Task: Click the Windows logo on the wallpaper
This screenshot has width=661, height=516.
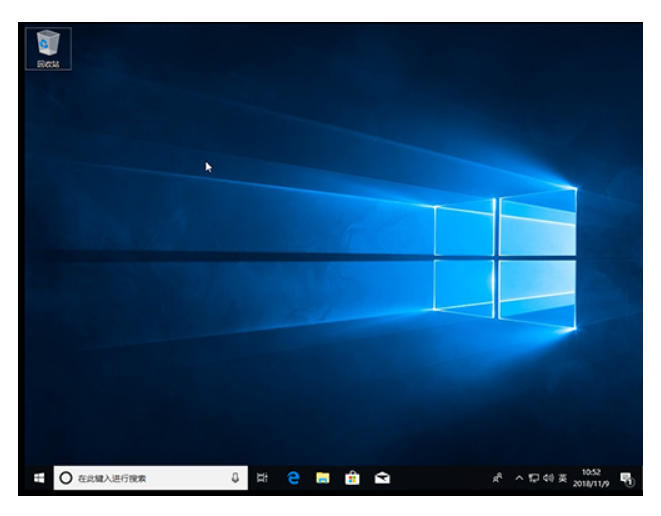Action: (505, 258)
